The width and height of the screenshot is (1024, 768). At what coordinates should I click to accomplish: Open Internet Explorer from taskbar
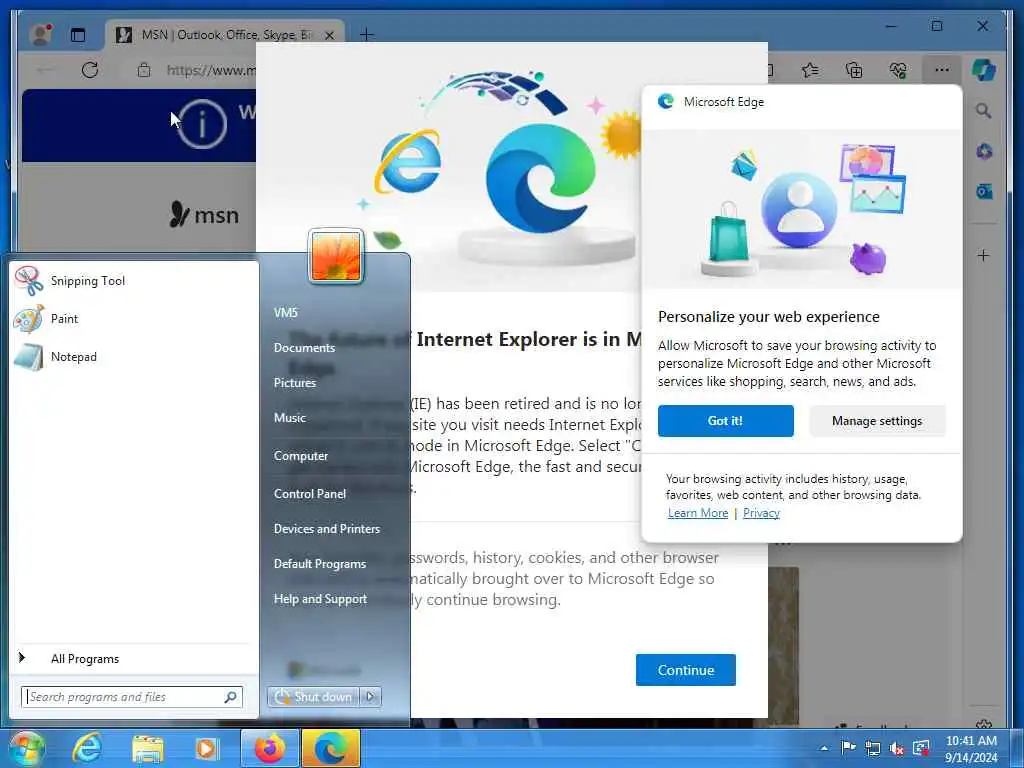pyautogui.click(x=87, y=748)
